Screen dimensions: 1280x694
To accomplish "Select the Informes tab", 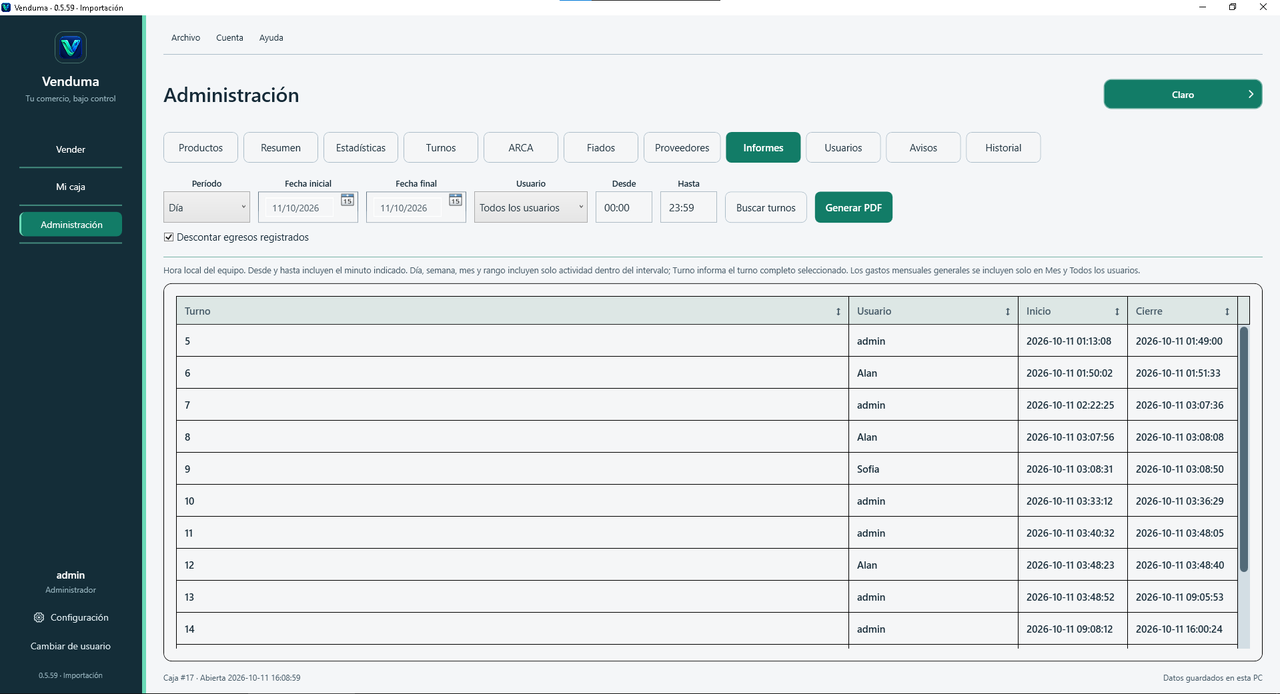I will (x=763, y=147).
